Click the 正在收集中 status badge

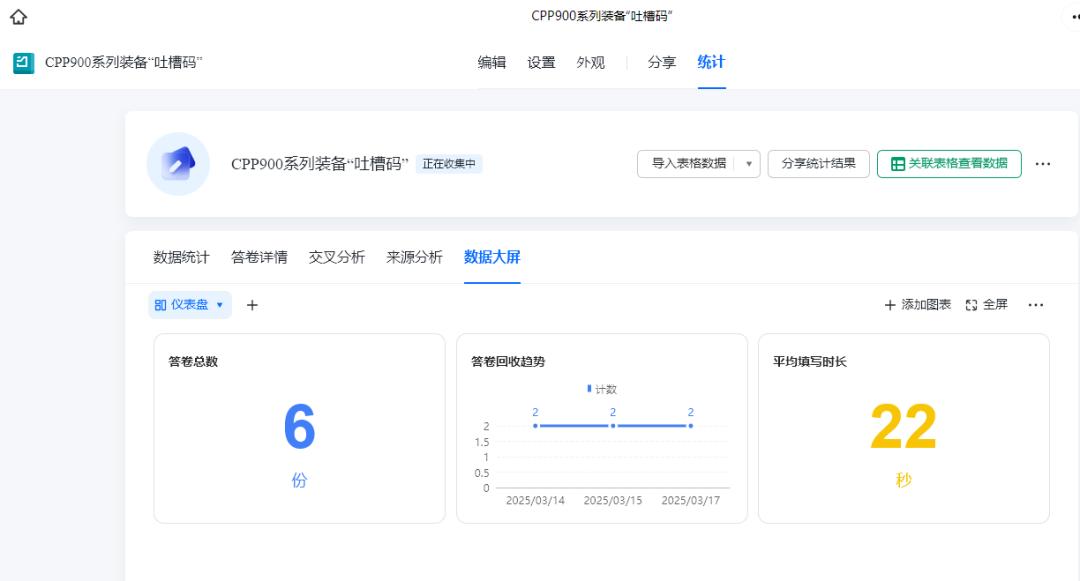click(x=449, y=164)
